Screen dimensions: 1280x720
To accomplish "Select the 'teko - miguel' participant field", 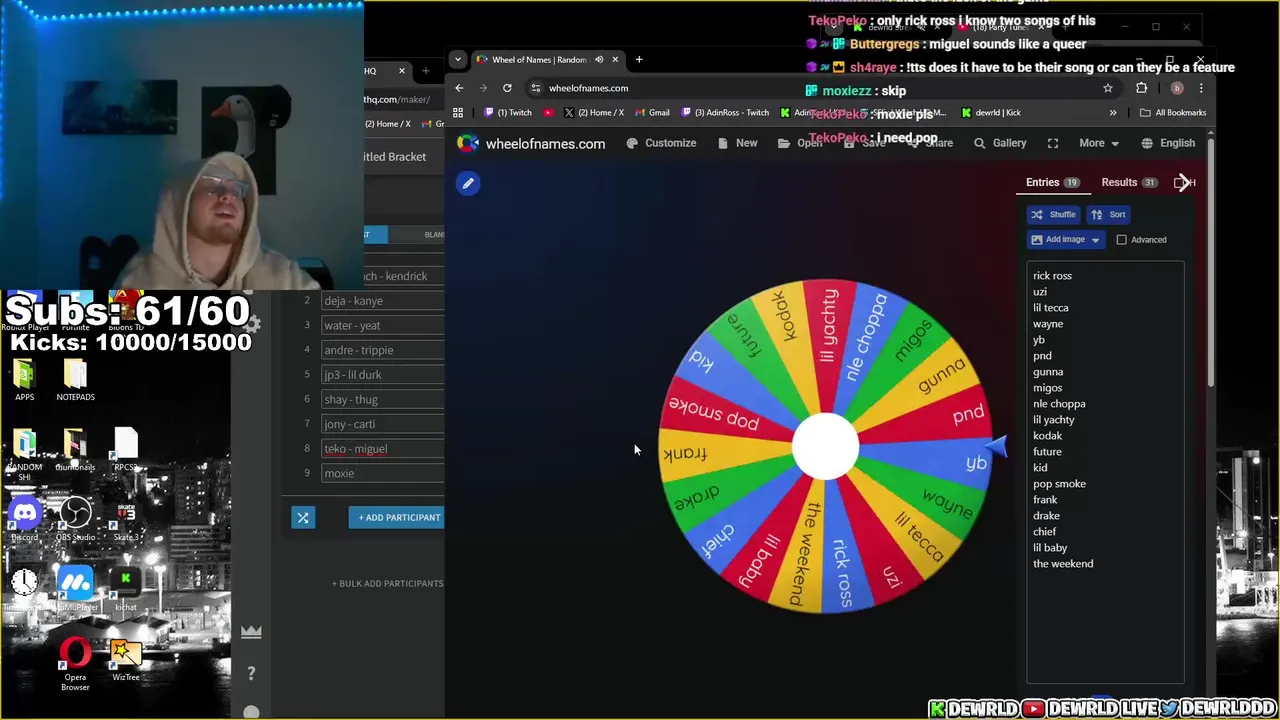I will tap(381, 449).
